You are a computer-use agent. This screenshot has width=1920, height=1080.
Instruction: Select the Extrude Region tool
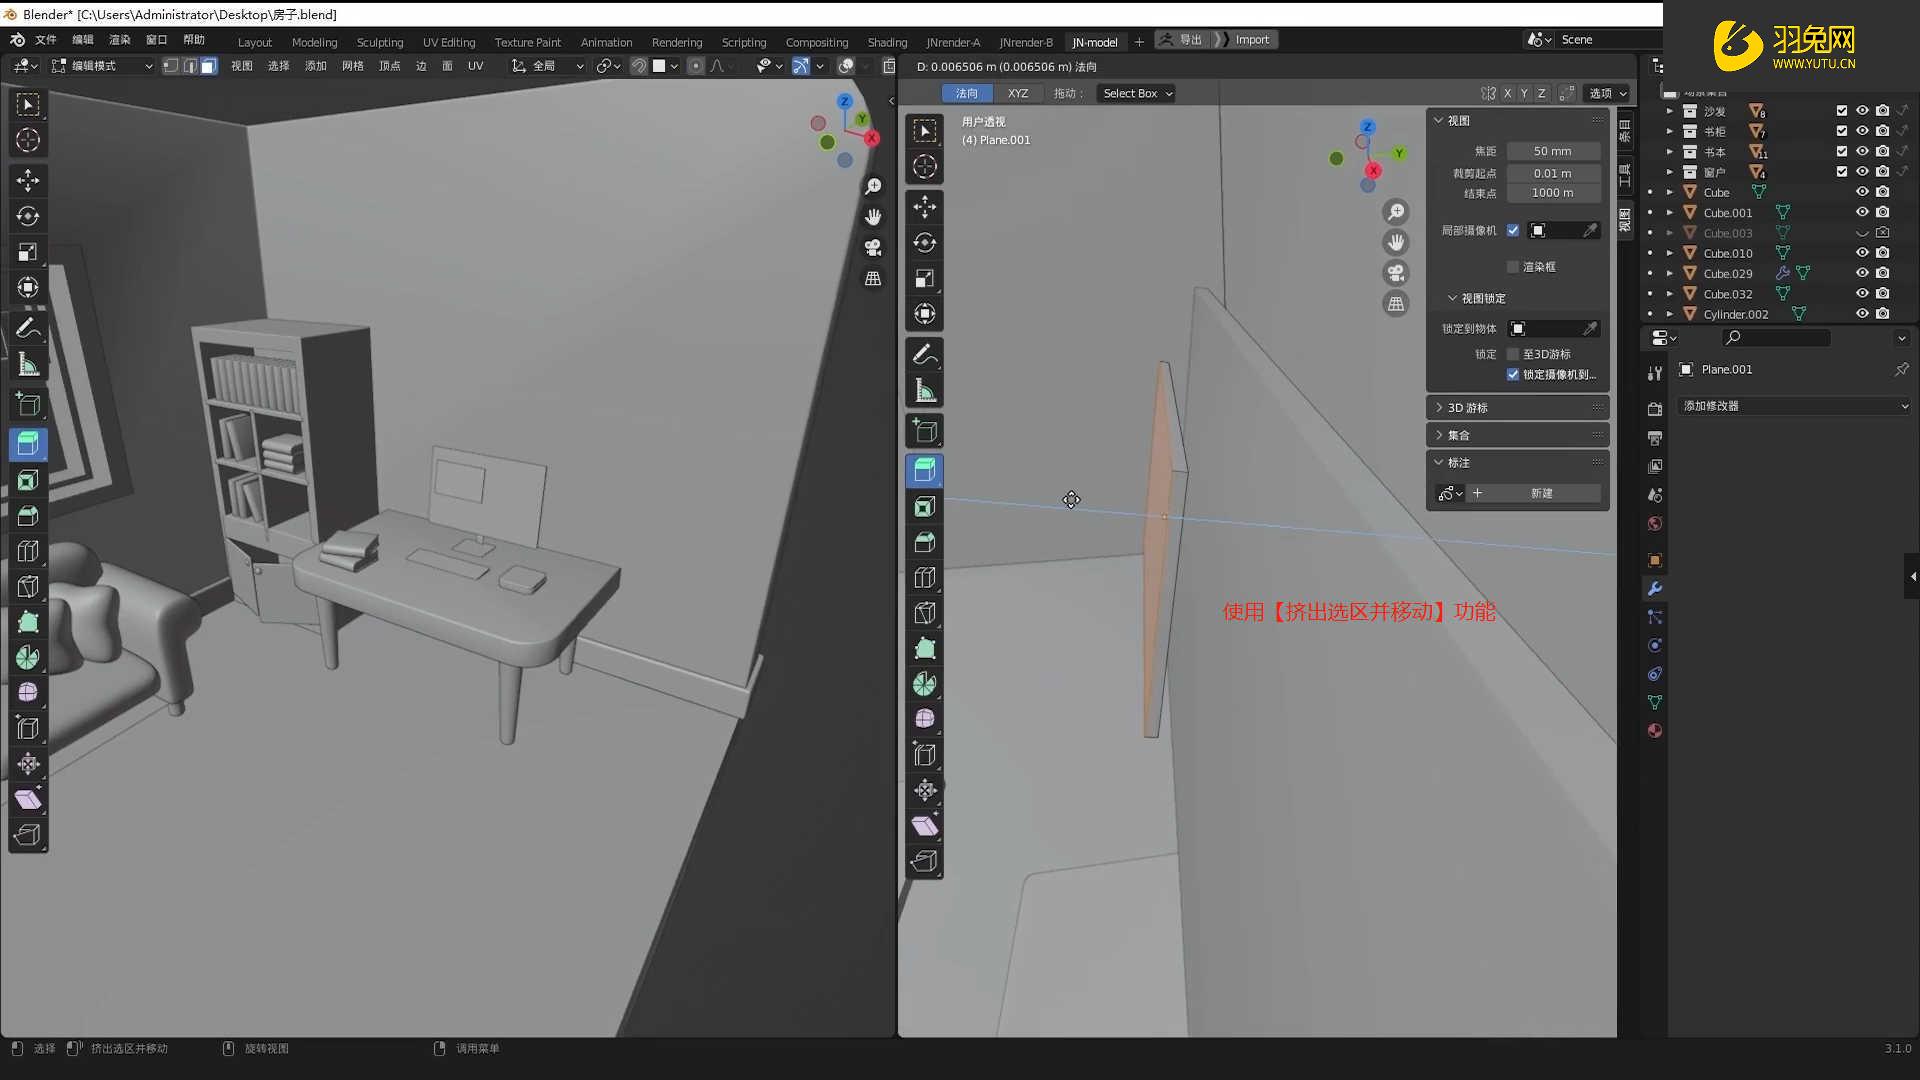pyautogui.click(x=28, y=444)
